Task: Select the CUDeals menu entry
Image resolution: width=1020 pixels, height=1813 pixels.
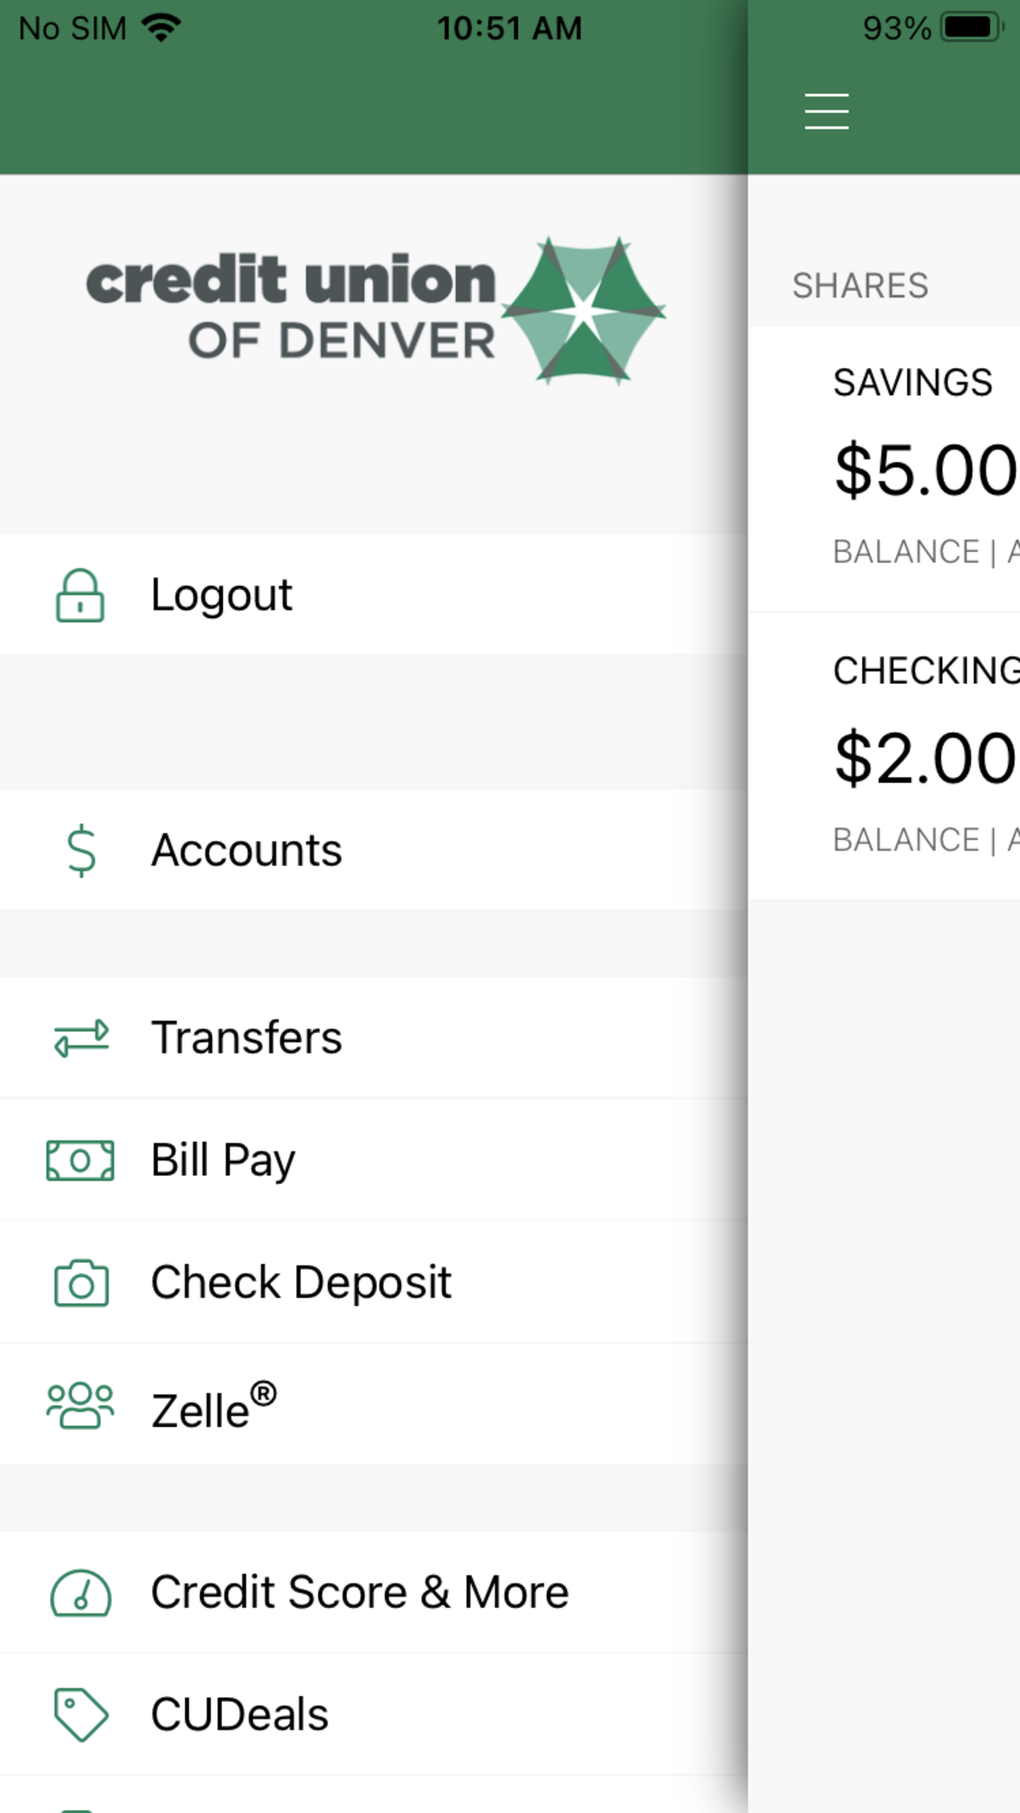Action: (x=239, y=1715)
